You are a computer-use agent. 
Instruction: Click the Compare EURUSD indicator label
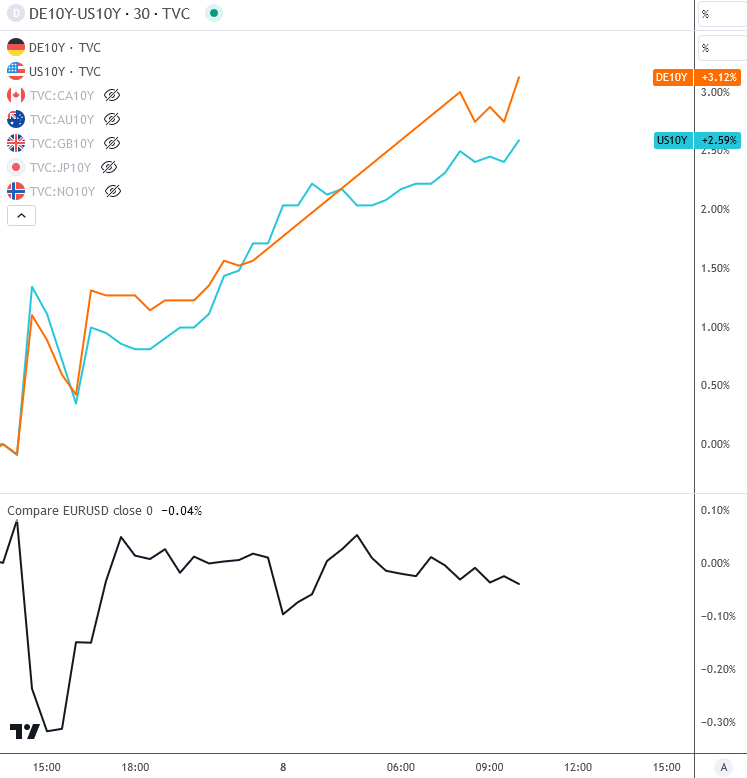tap(80, 511)
